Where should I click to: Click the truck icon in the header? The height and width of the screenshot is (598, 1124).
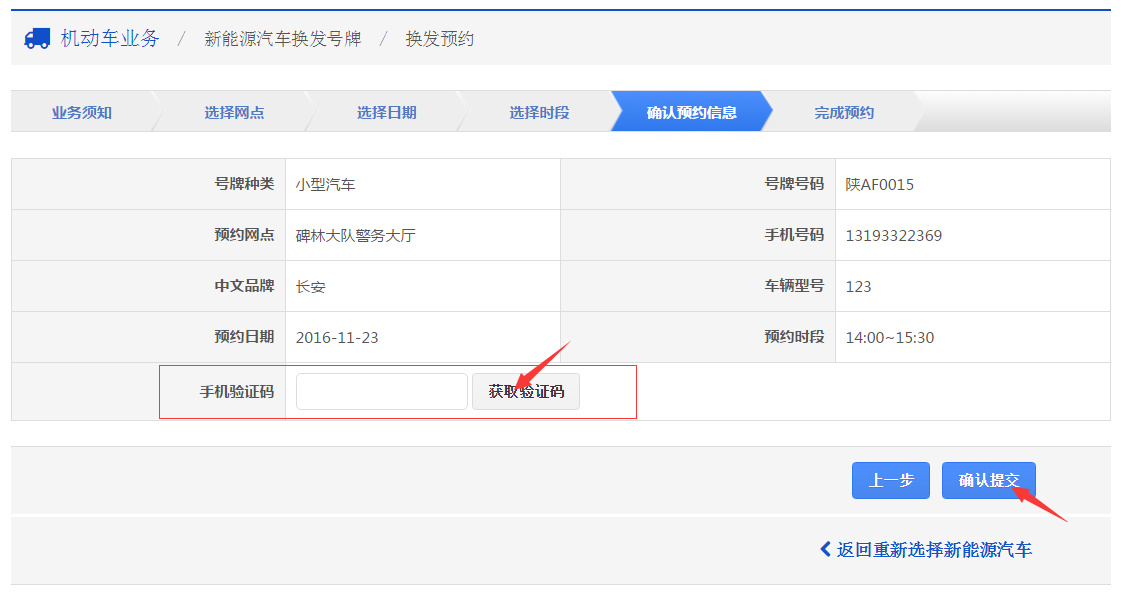coord(37,39)
